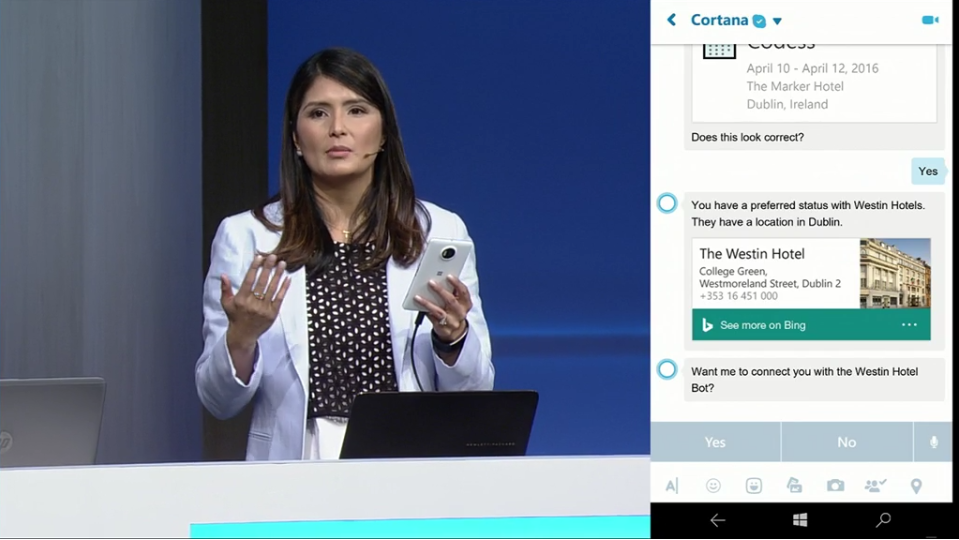Image resolution: width=959 pixels, height=540 pixels.
Task: Click the 'Dublin, Ireland' location text
Action: tap(787, 105)
